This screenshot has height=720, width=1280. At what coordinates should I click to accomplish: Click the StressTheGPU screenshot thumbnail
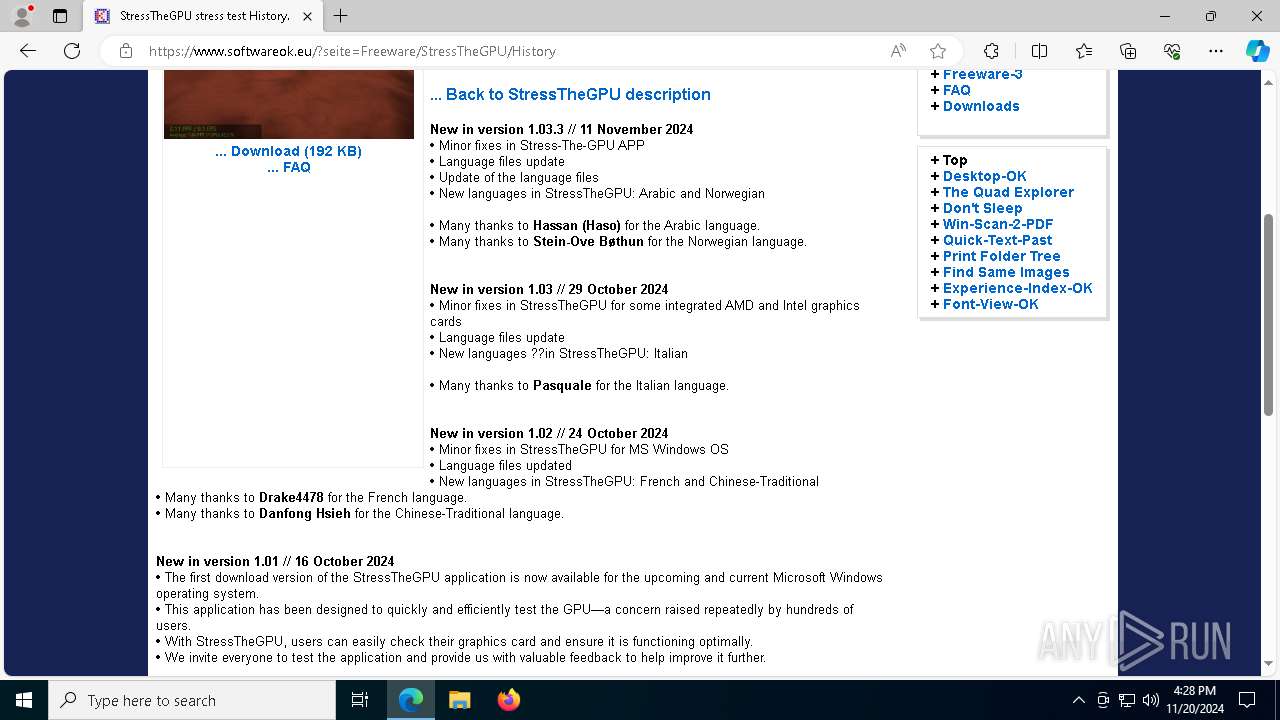pyautogui.click(x=289, y=104)
